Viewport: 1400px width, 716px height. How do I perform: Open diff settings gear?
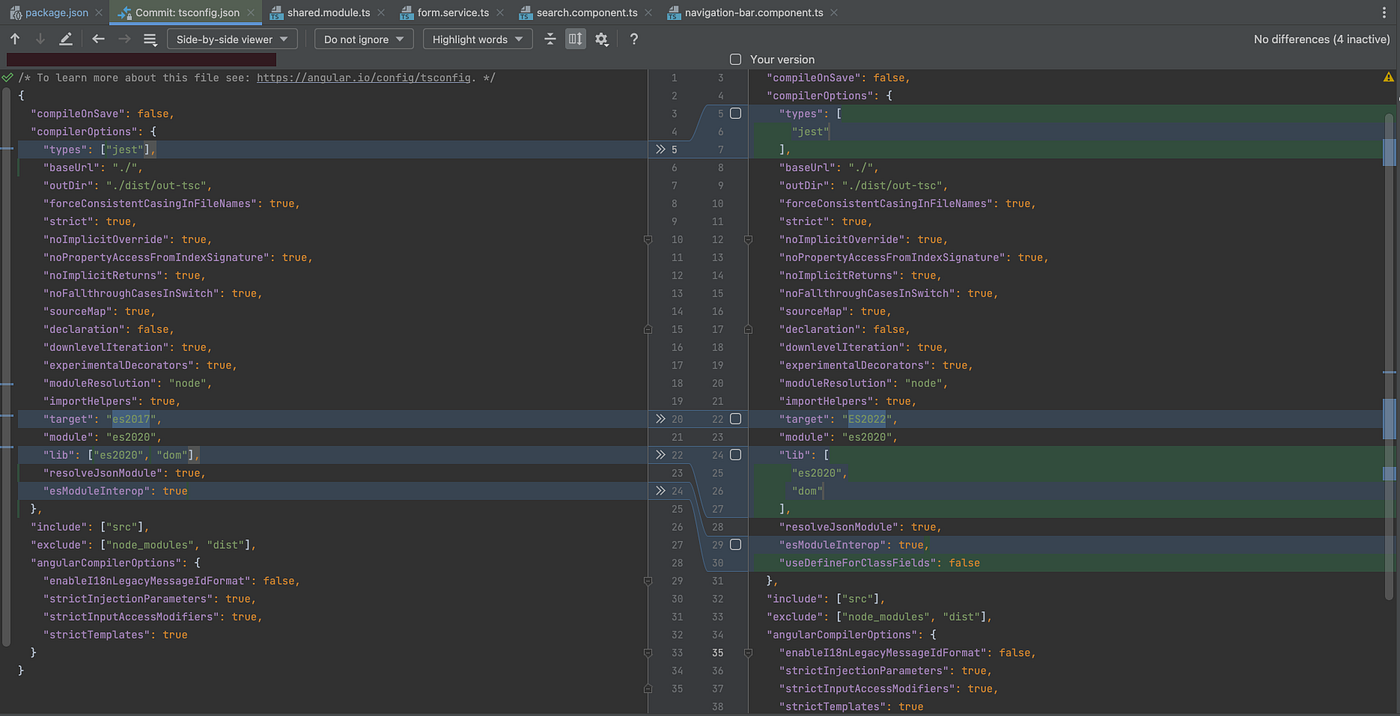tap(601, 39)
